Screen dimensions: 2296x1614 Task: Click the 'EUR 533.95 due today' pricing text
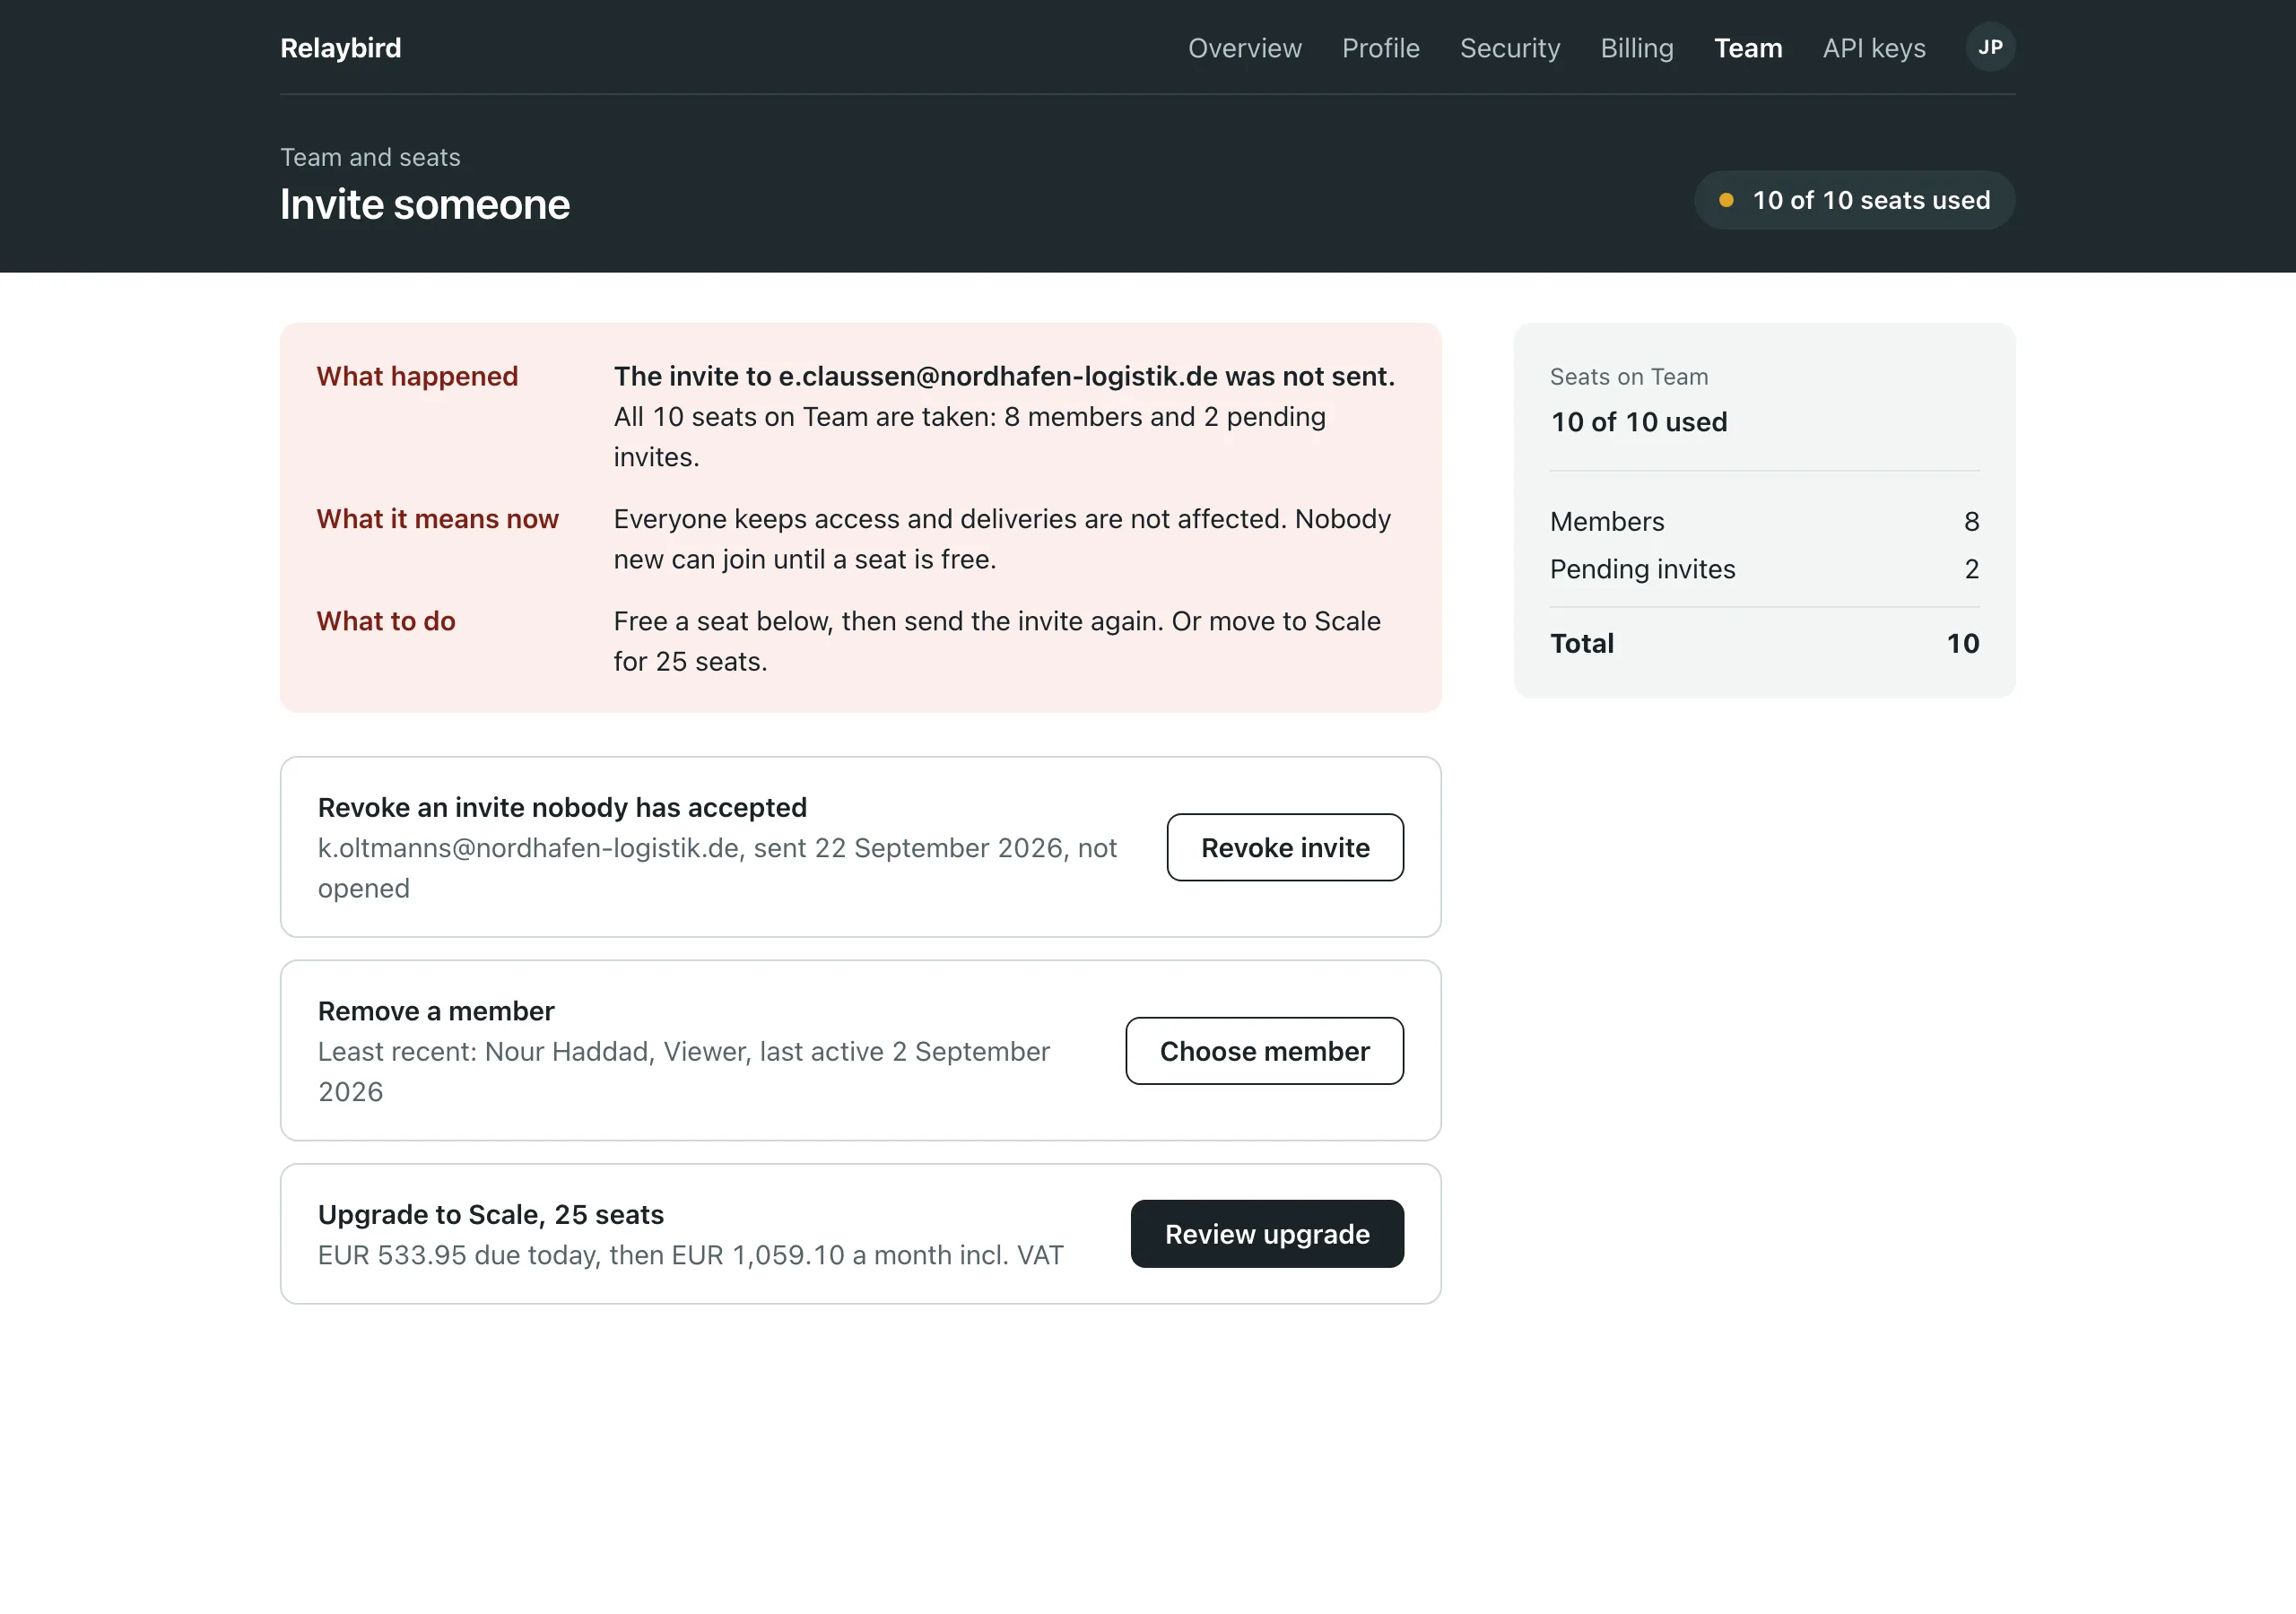coord(691,1255)
